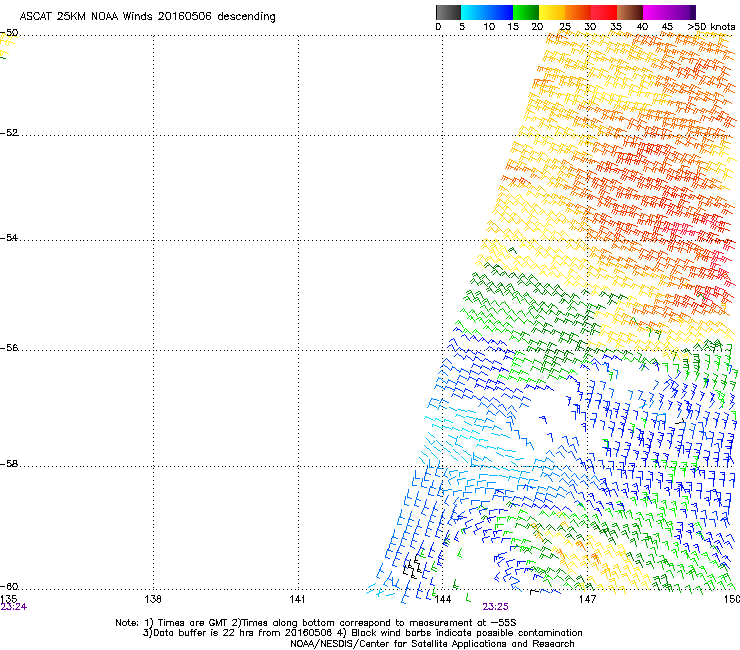Click the 138 longitude axis label
Screen dimensions: 740x650
point(153,599)
